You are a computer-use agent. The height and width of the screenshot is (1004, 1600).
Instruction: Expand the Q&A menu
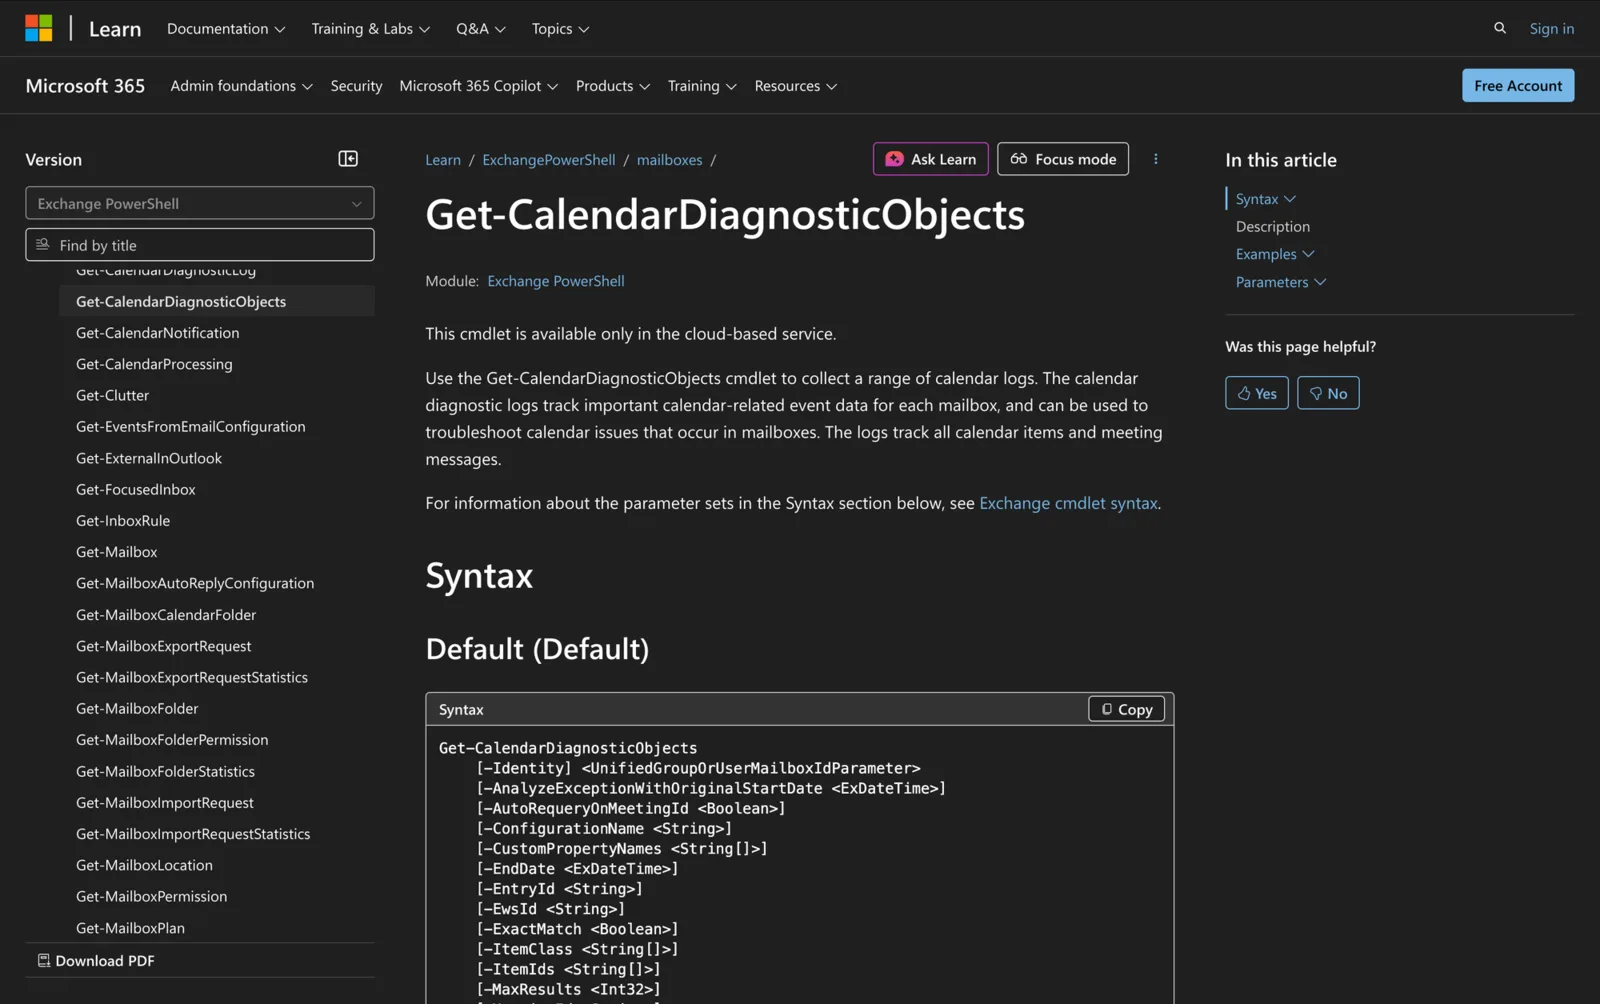(481, 28)
